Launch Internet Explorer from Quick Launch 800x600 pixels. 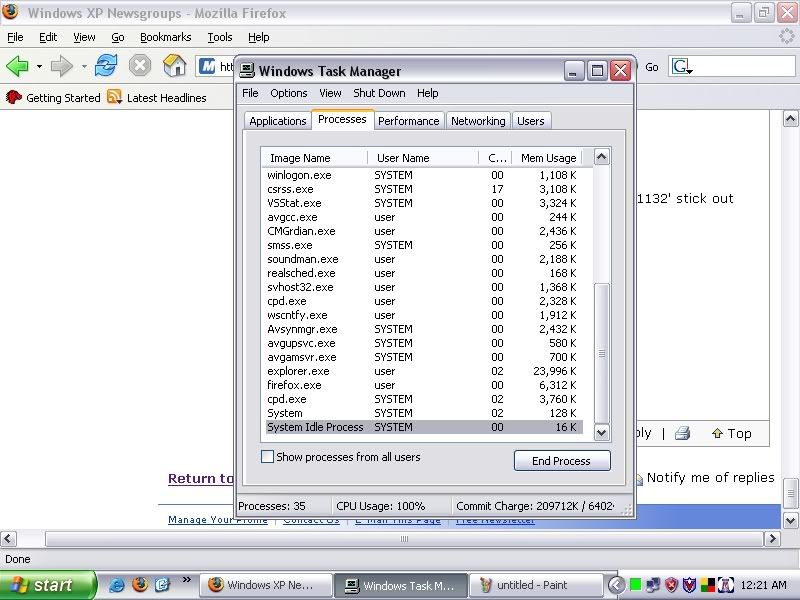[117, 585]
